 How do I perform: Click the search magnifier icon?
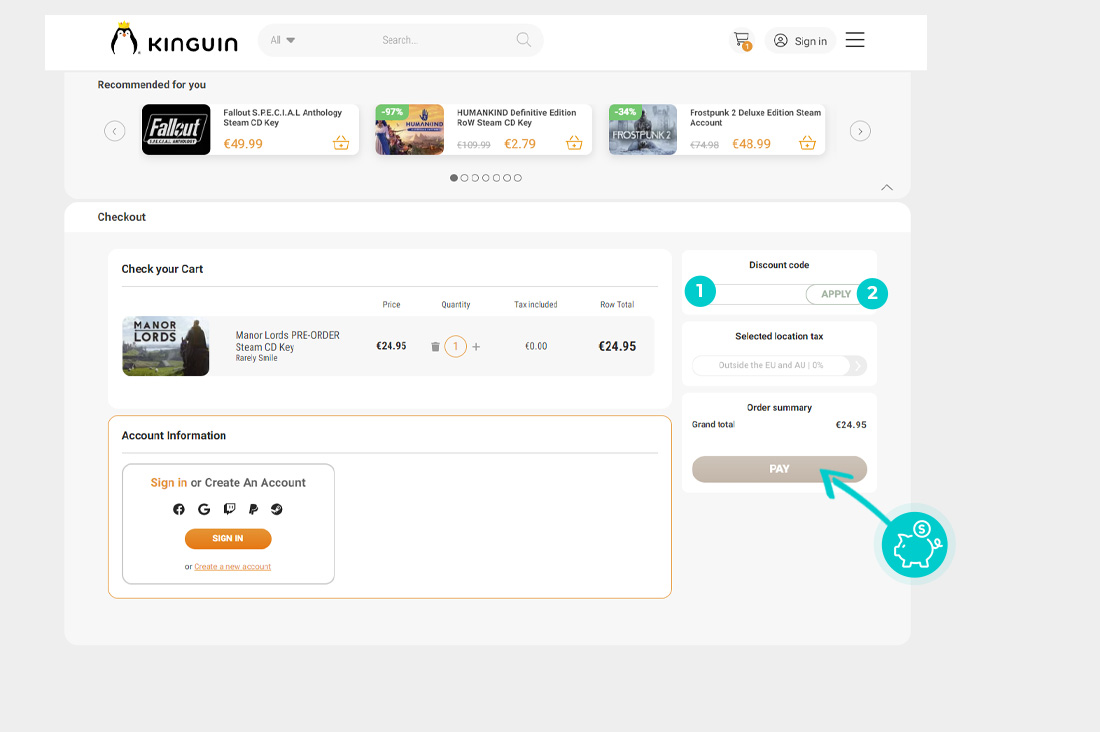523,40
